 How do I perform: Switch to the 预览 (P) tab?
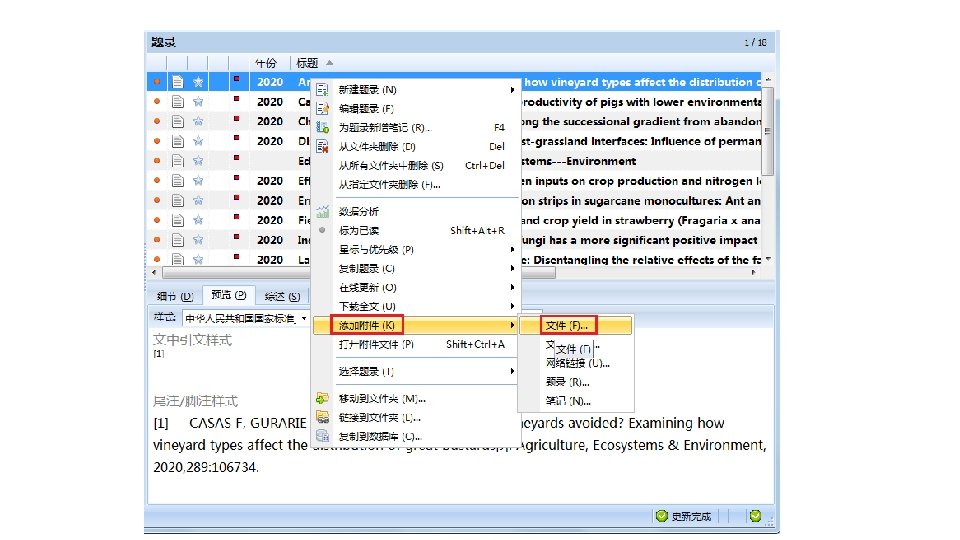pyautogui.click(x=228, y=295)
